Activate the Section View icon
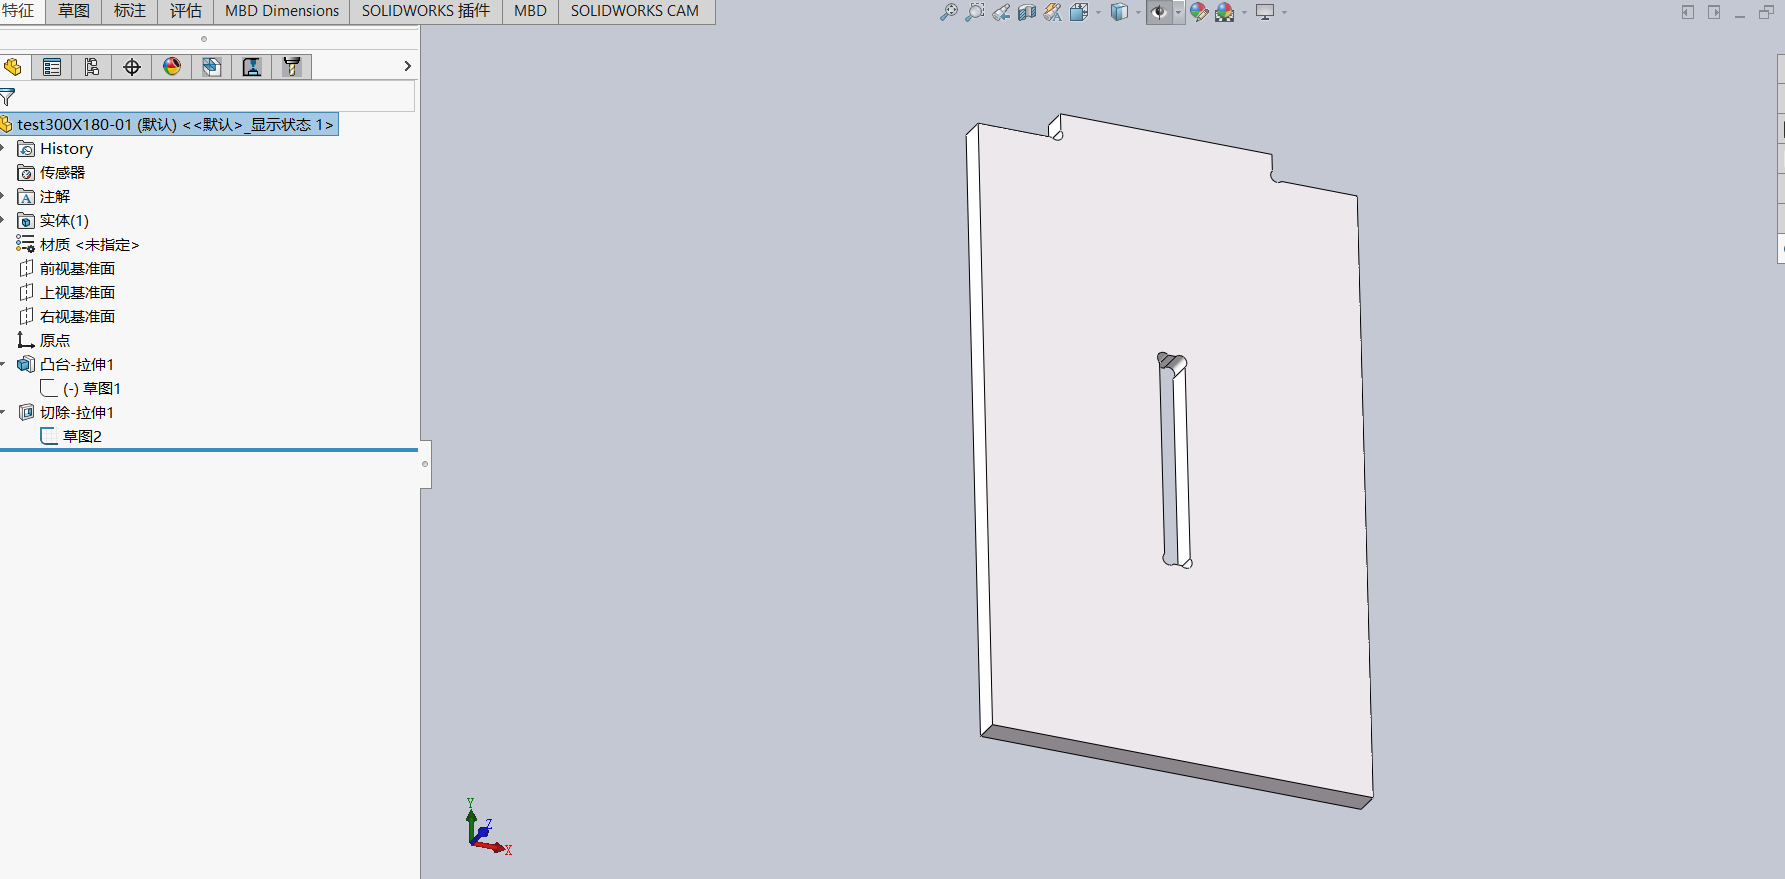The height and width of the screenshot is (879, 1785). coord(1027,12)
